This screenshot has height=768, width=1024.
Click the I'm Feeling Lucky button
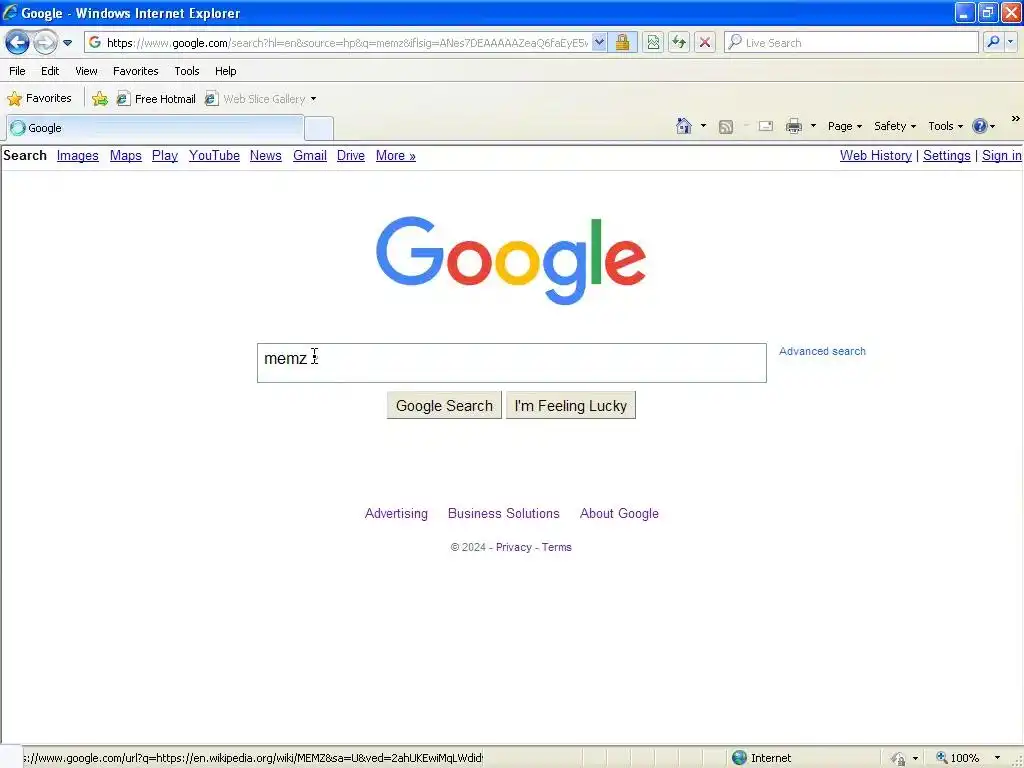coord(571,406)
